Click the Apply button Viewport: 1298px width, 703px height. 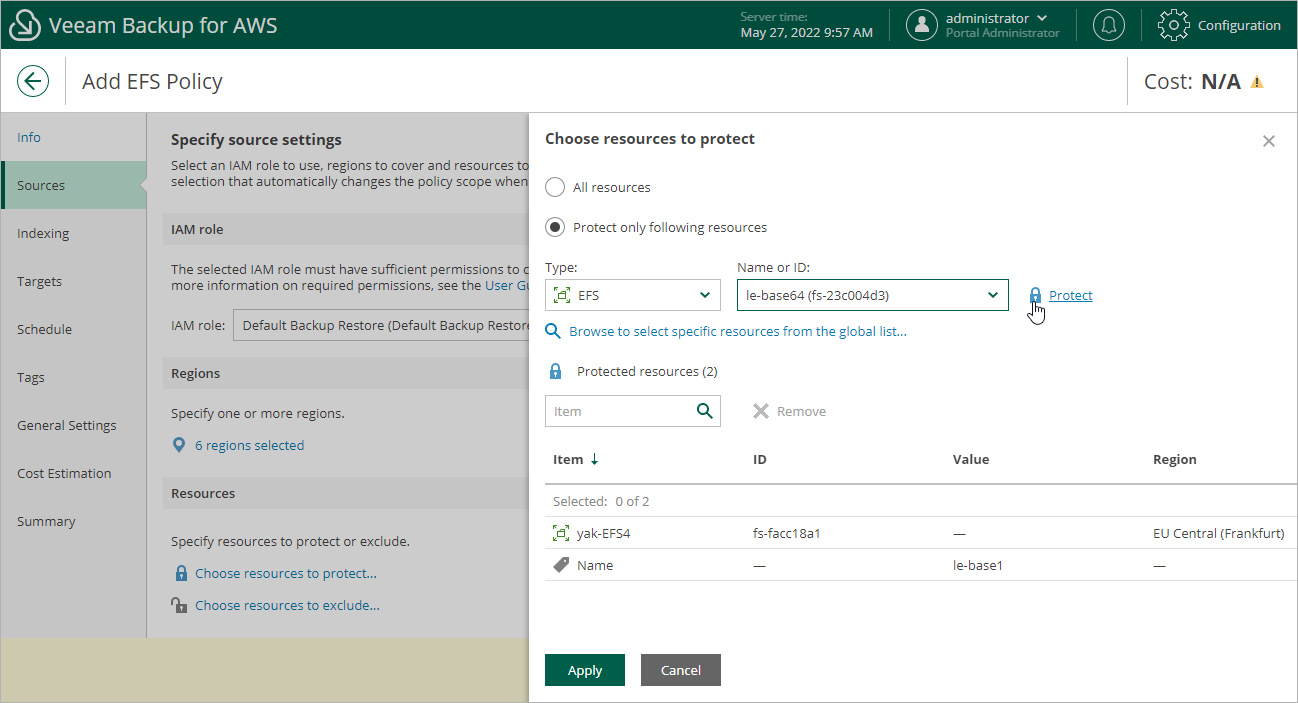pos(584,670)
